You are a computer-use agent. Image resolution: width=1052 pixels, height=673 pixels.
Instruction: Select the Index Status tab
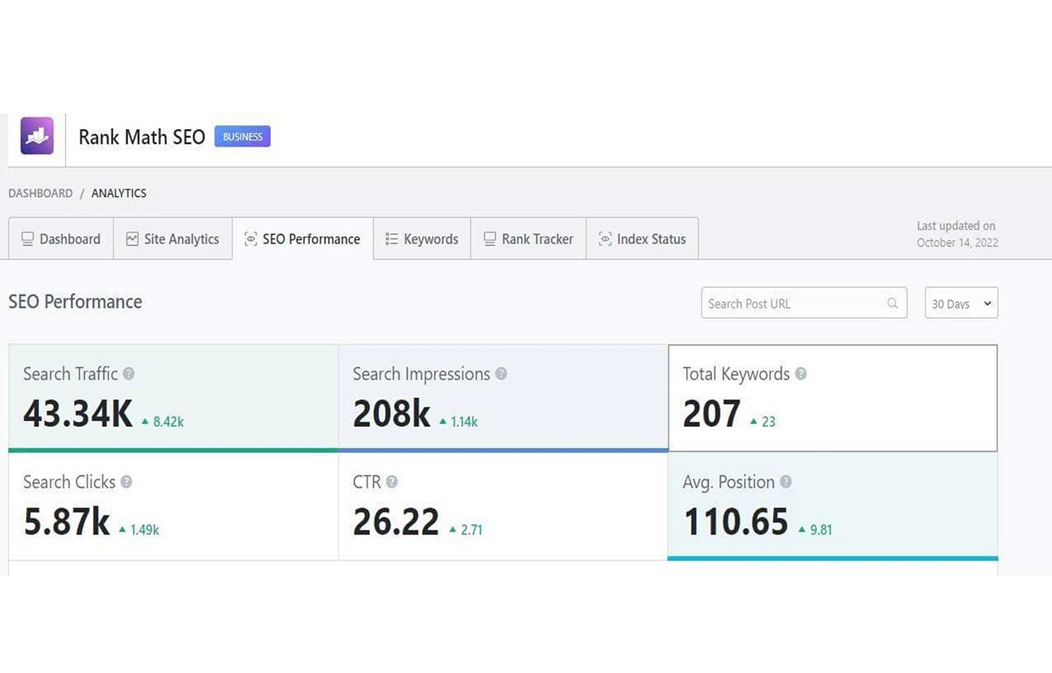(x=642, y=239)
